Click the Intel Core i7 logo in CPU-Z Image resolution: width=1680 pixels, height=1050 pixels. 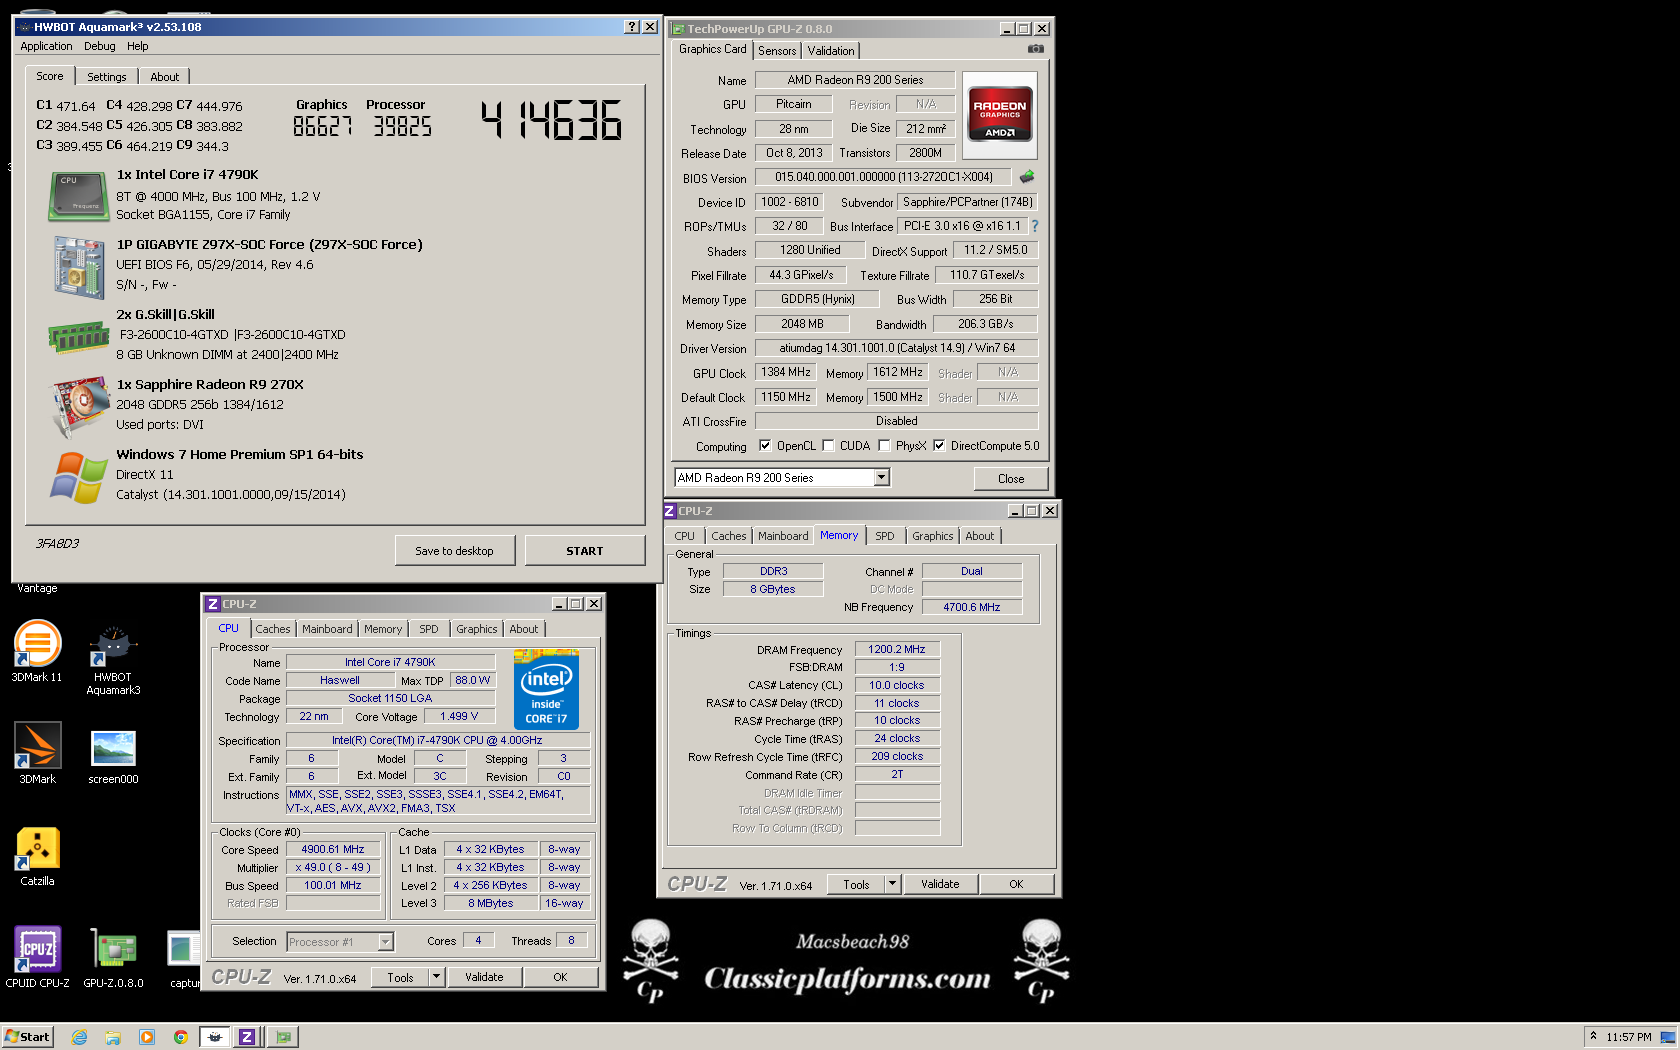(546, 689)
